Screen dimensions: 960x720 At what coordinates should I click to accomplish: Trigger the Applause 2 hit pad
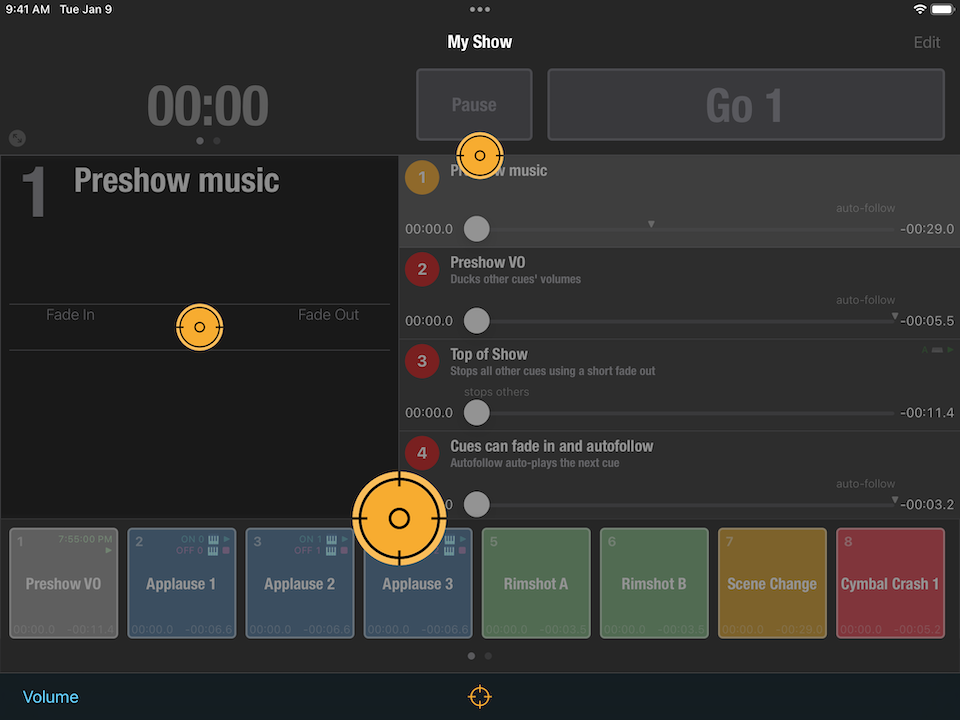(300, 583)
